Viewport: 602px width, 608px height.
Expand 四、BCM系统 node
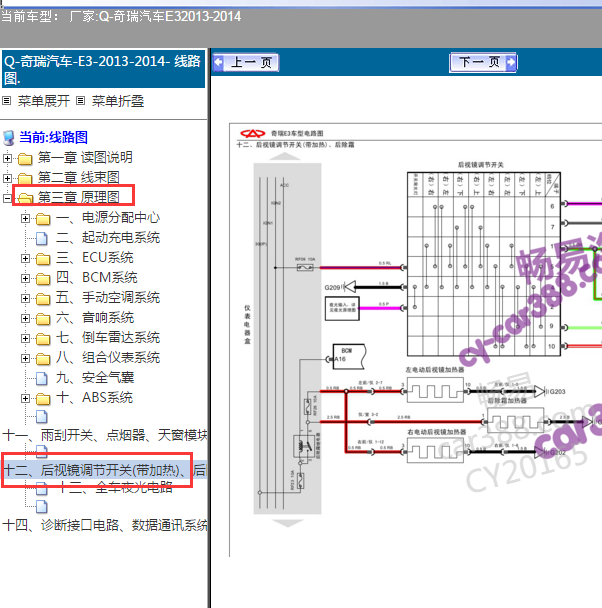pos(25,278)
